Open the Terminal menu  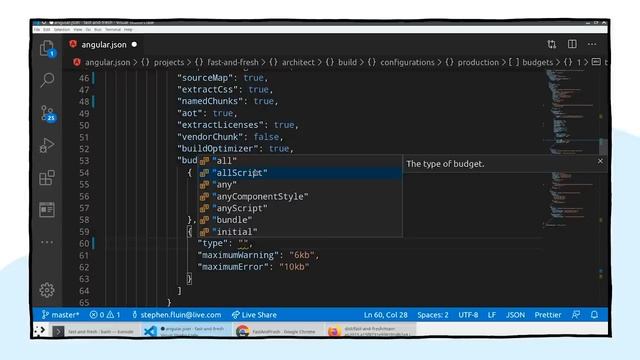click(x=113, y=30)
